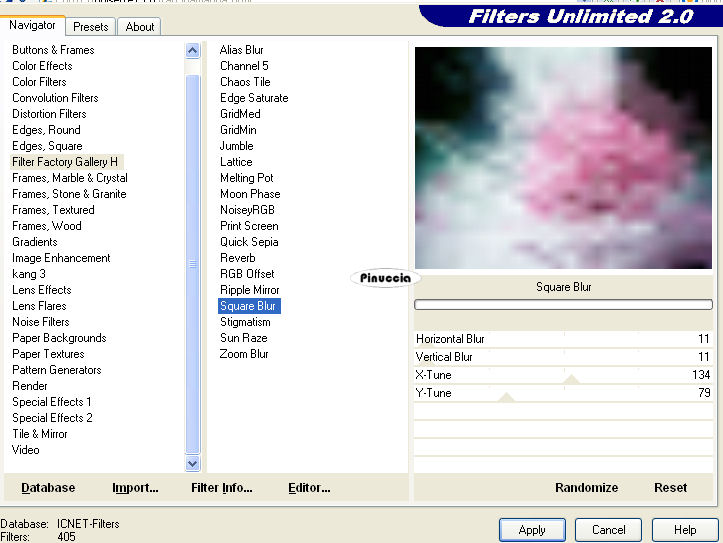
Task: Choose the Melting Pot filter
Action: coord(247,178)
